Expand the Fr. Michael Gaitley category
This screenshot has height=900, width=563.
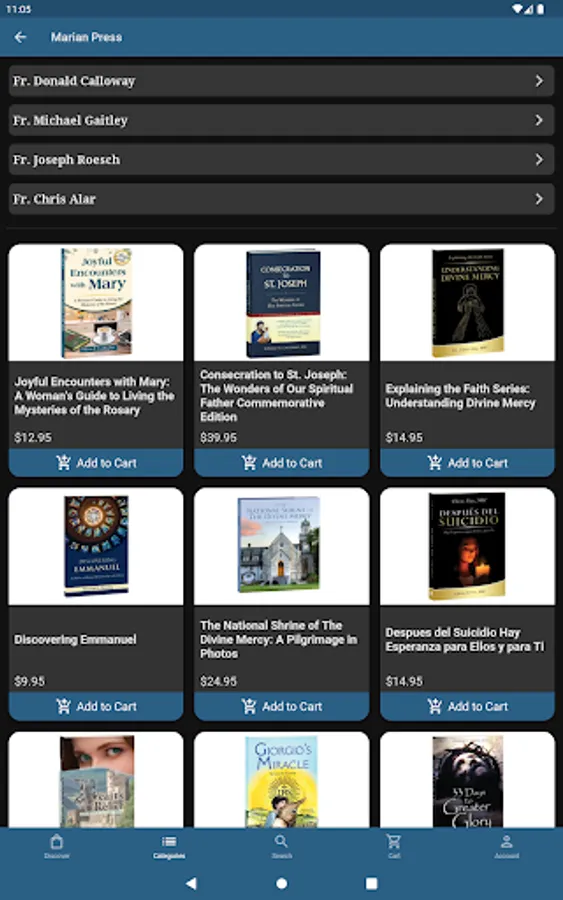[281, 120]
